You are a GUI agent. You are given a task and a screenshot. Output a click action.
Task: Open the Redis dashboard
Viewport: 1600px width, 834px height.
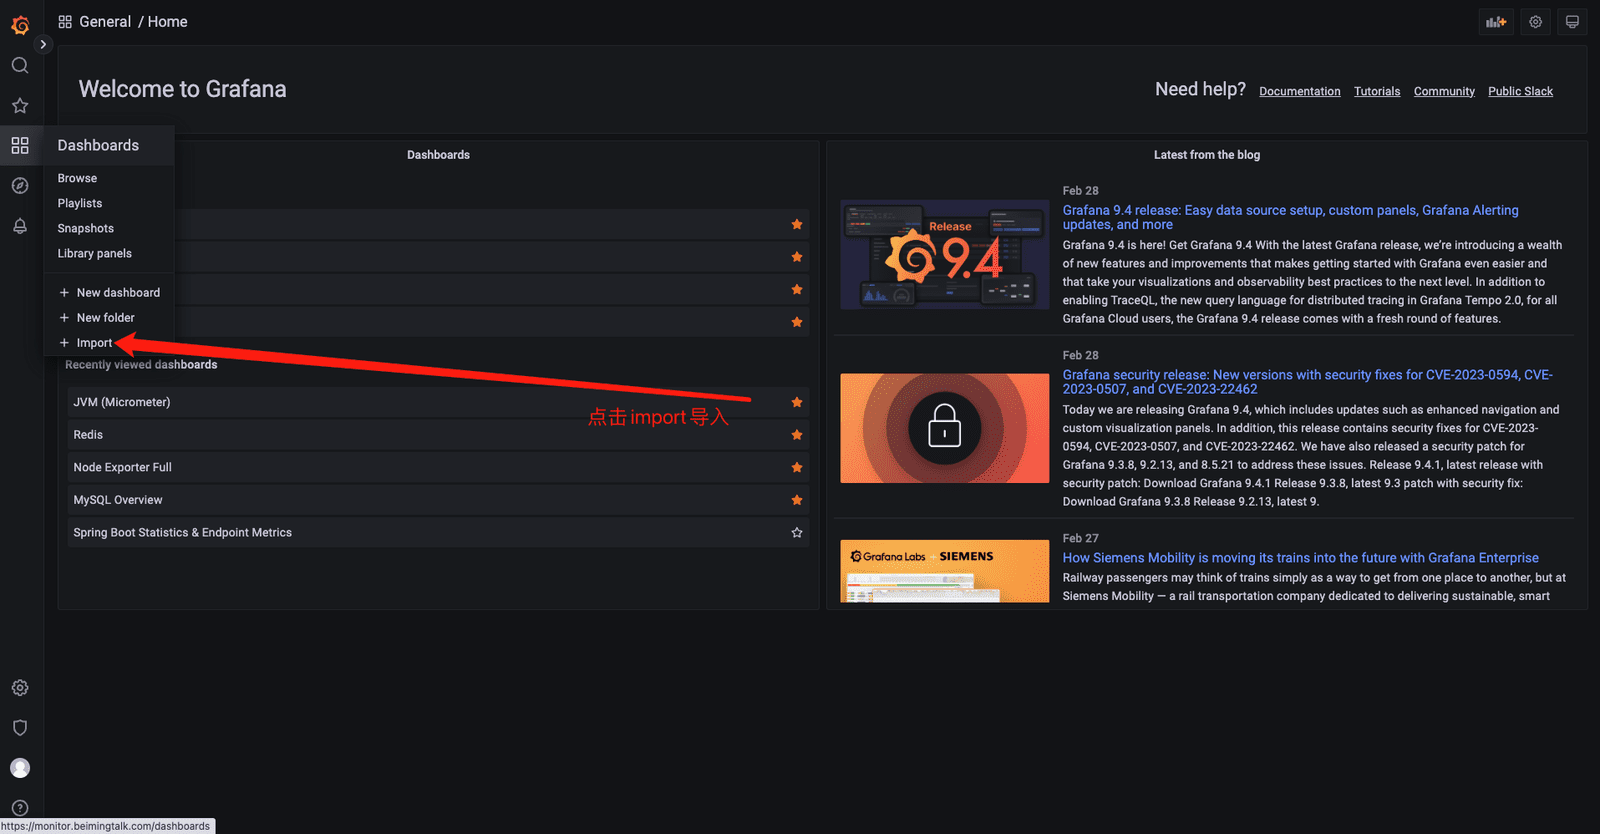point(88,435)
